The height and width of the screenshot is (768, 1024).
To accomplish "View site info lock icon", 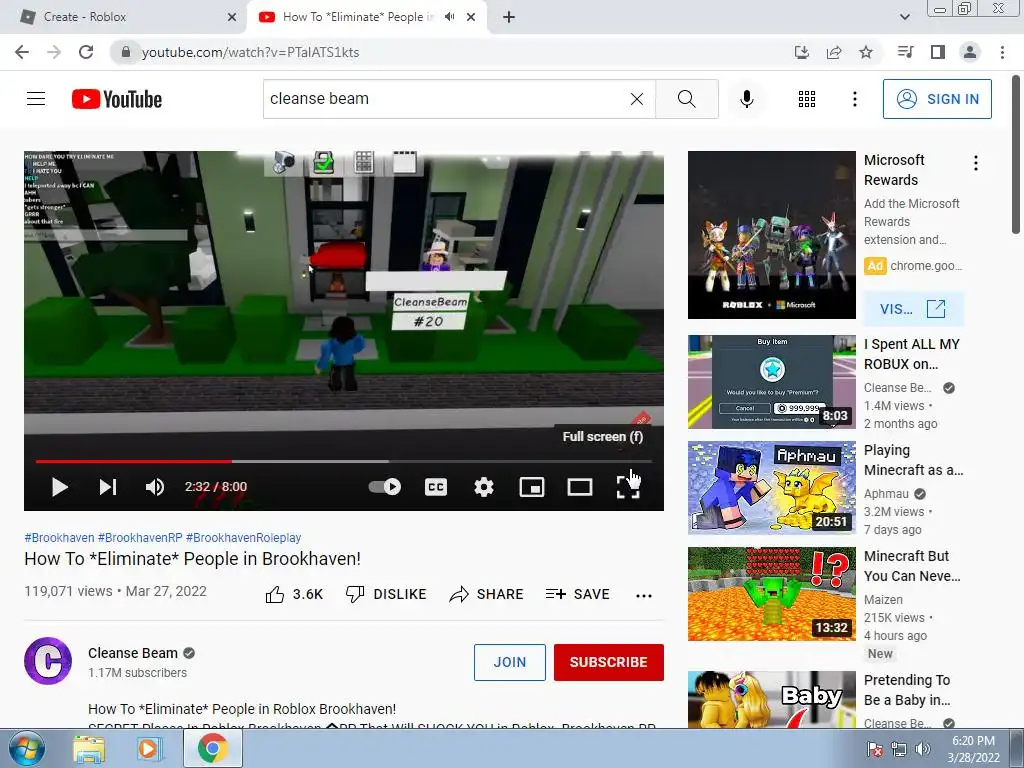I will (x=126, y=52).
